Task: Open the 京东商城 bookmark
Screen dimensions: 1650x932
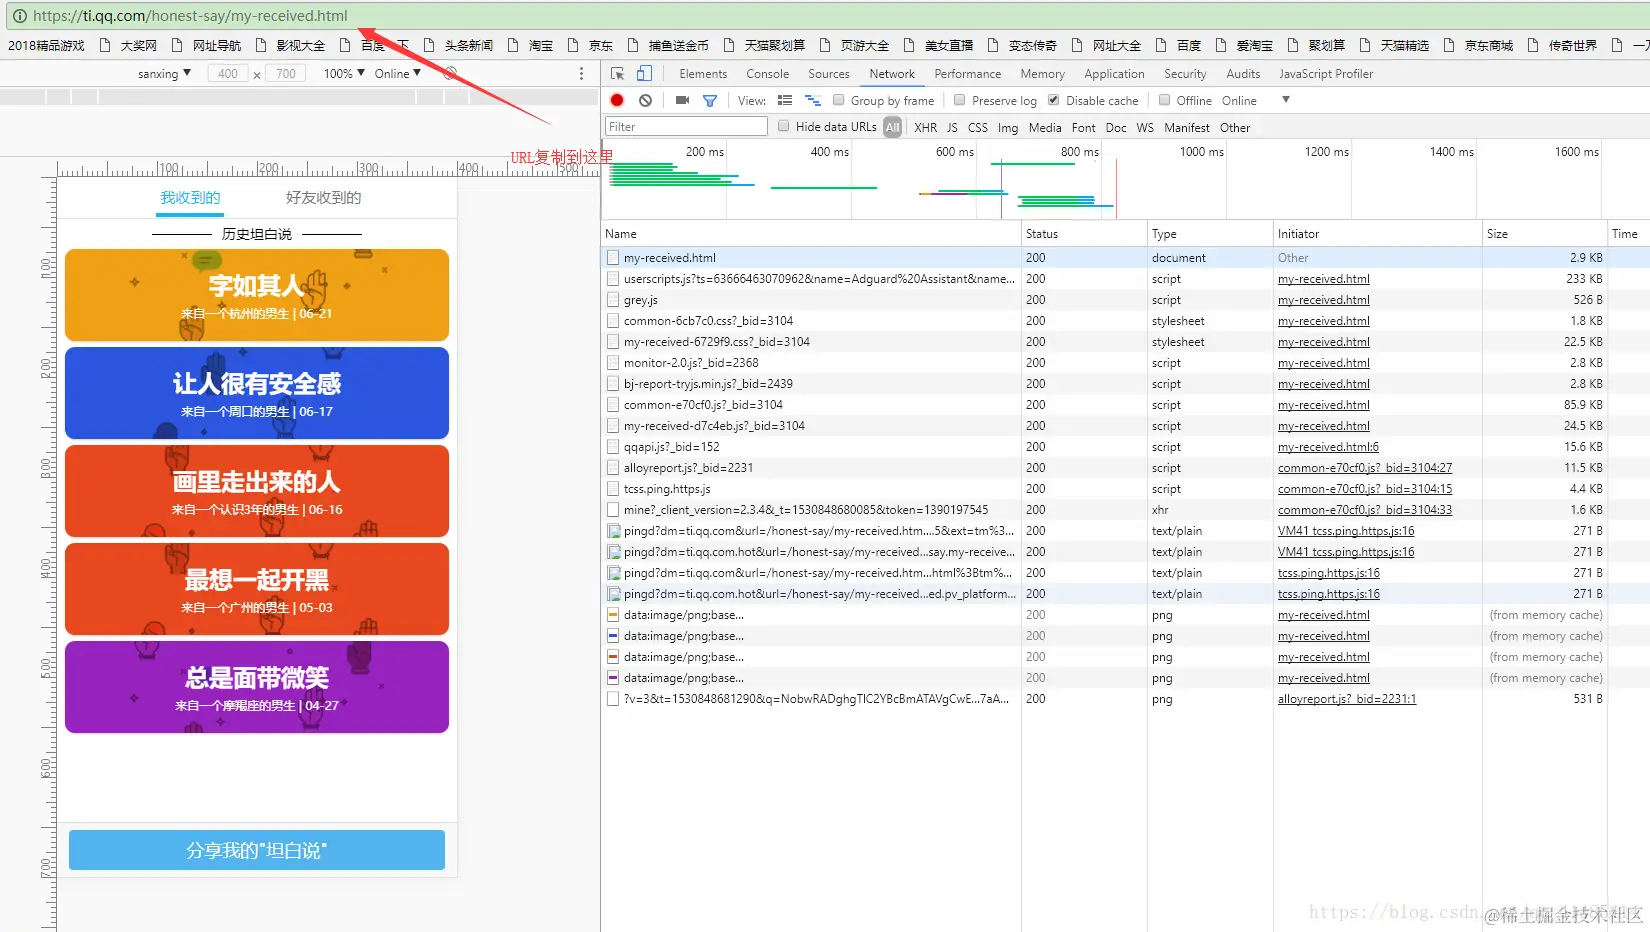Action: (1478, 46)
